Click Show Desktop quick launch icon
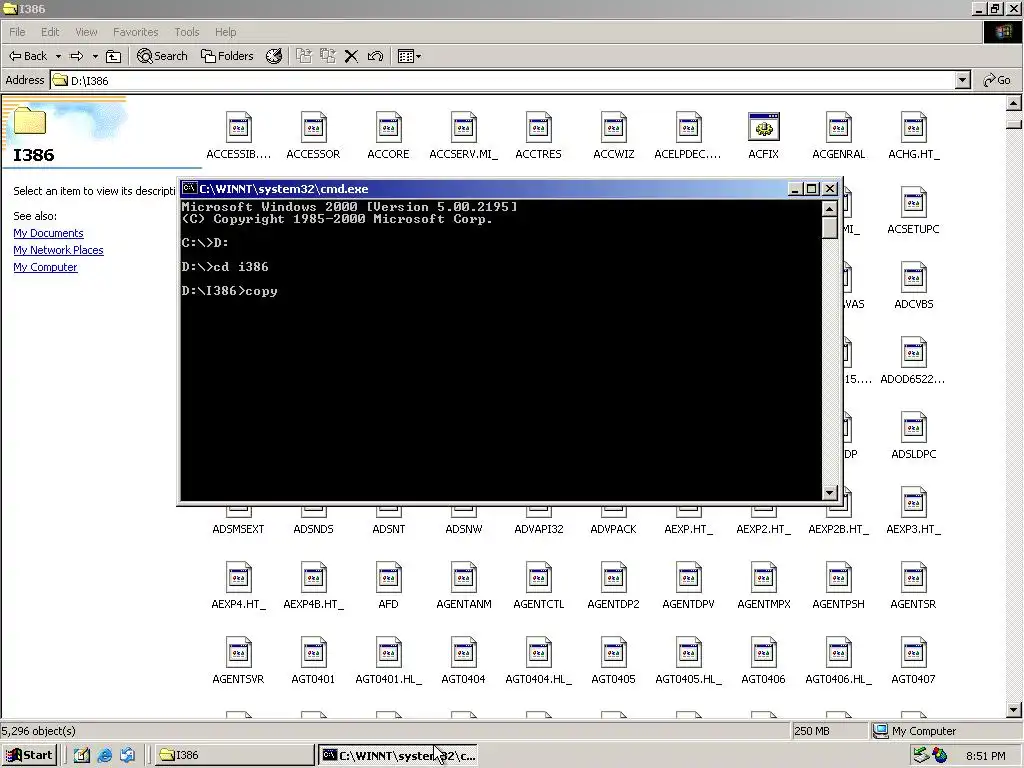 click(x=82, y=755)
